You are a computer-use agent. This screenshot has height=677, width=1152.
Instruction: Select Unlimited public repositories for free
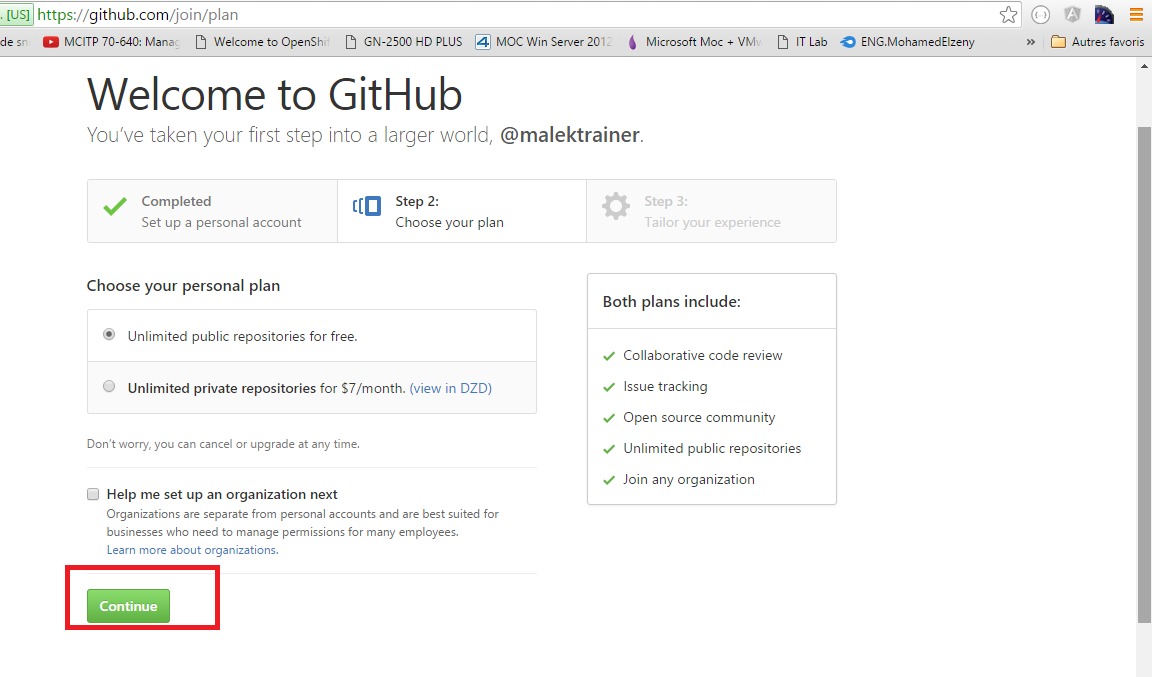tap(109, 334)
